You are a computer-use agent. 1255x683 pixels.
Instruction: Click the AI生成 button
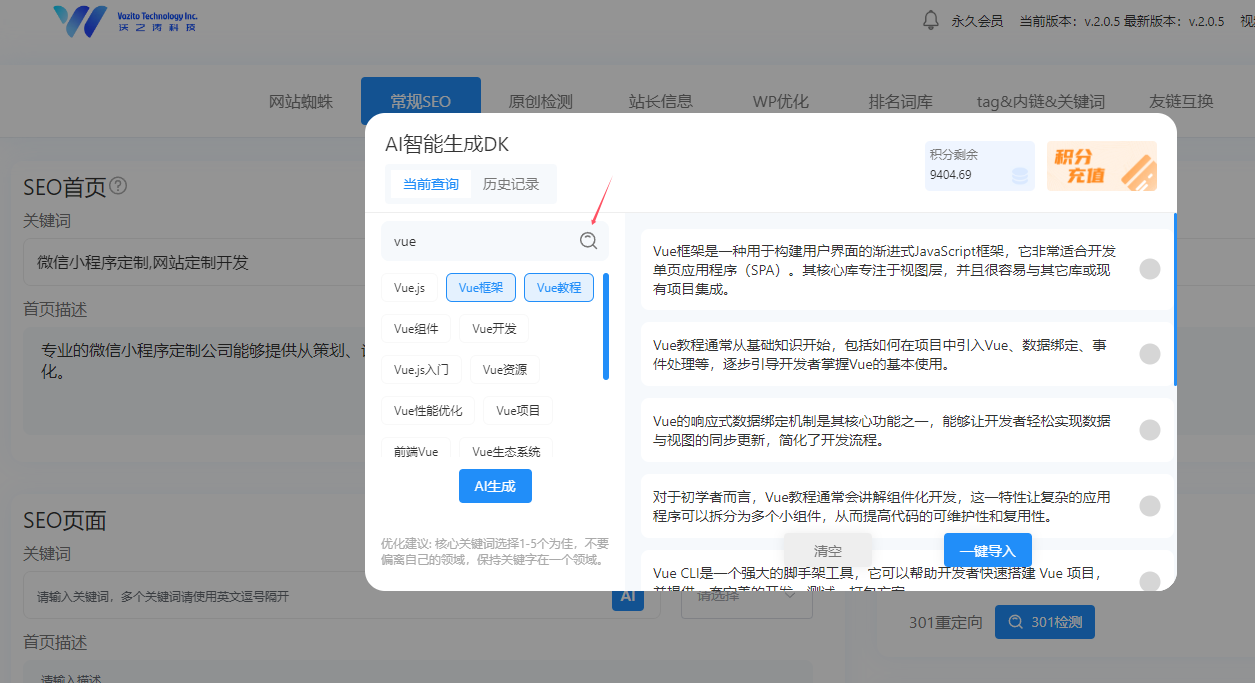495,486
